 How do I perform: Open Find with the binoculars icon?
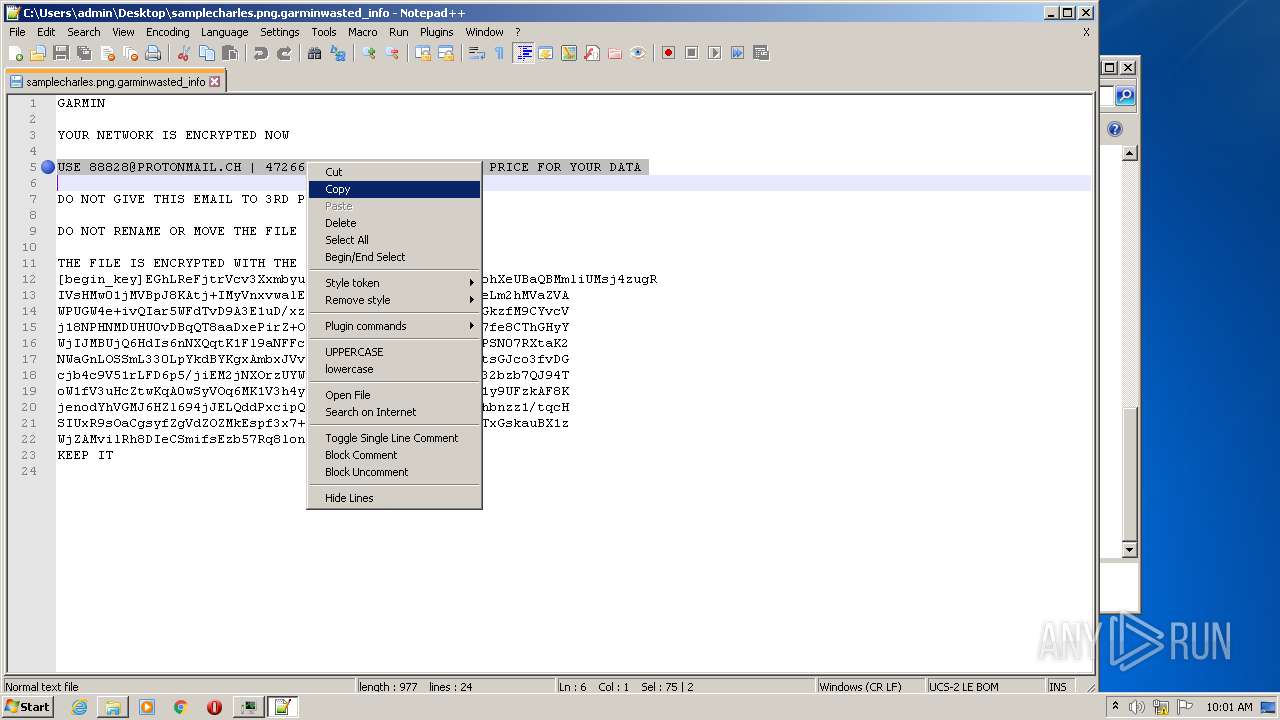pos(315,53)
